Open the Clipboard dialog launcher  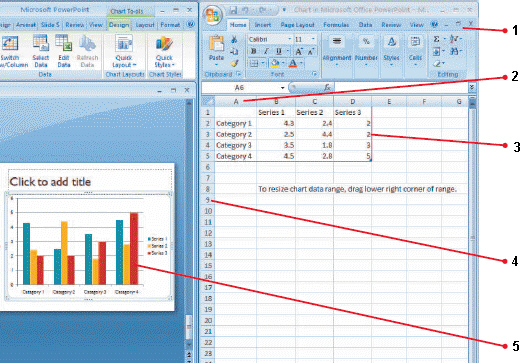[239, 74]
